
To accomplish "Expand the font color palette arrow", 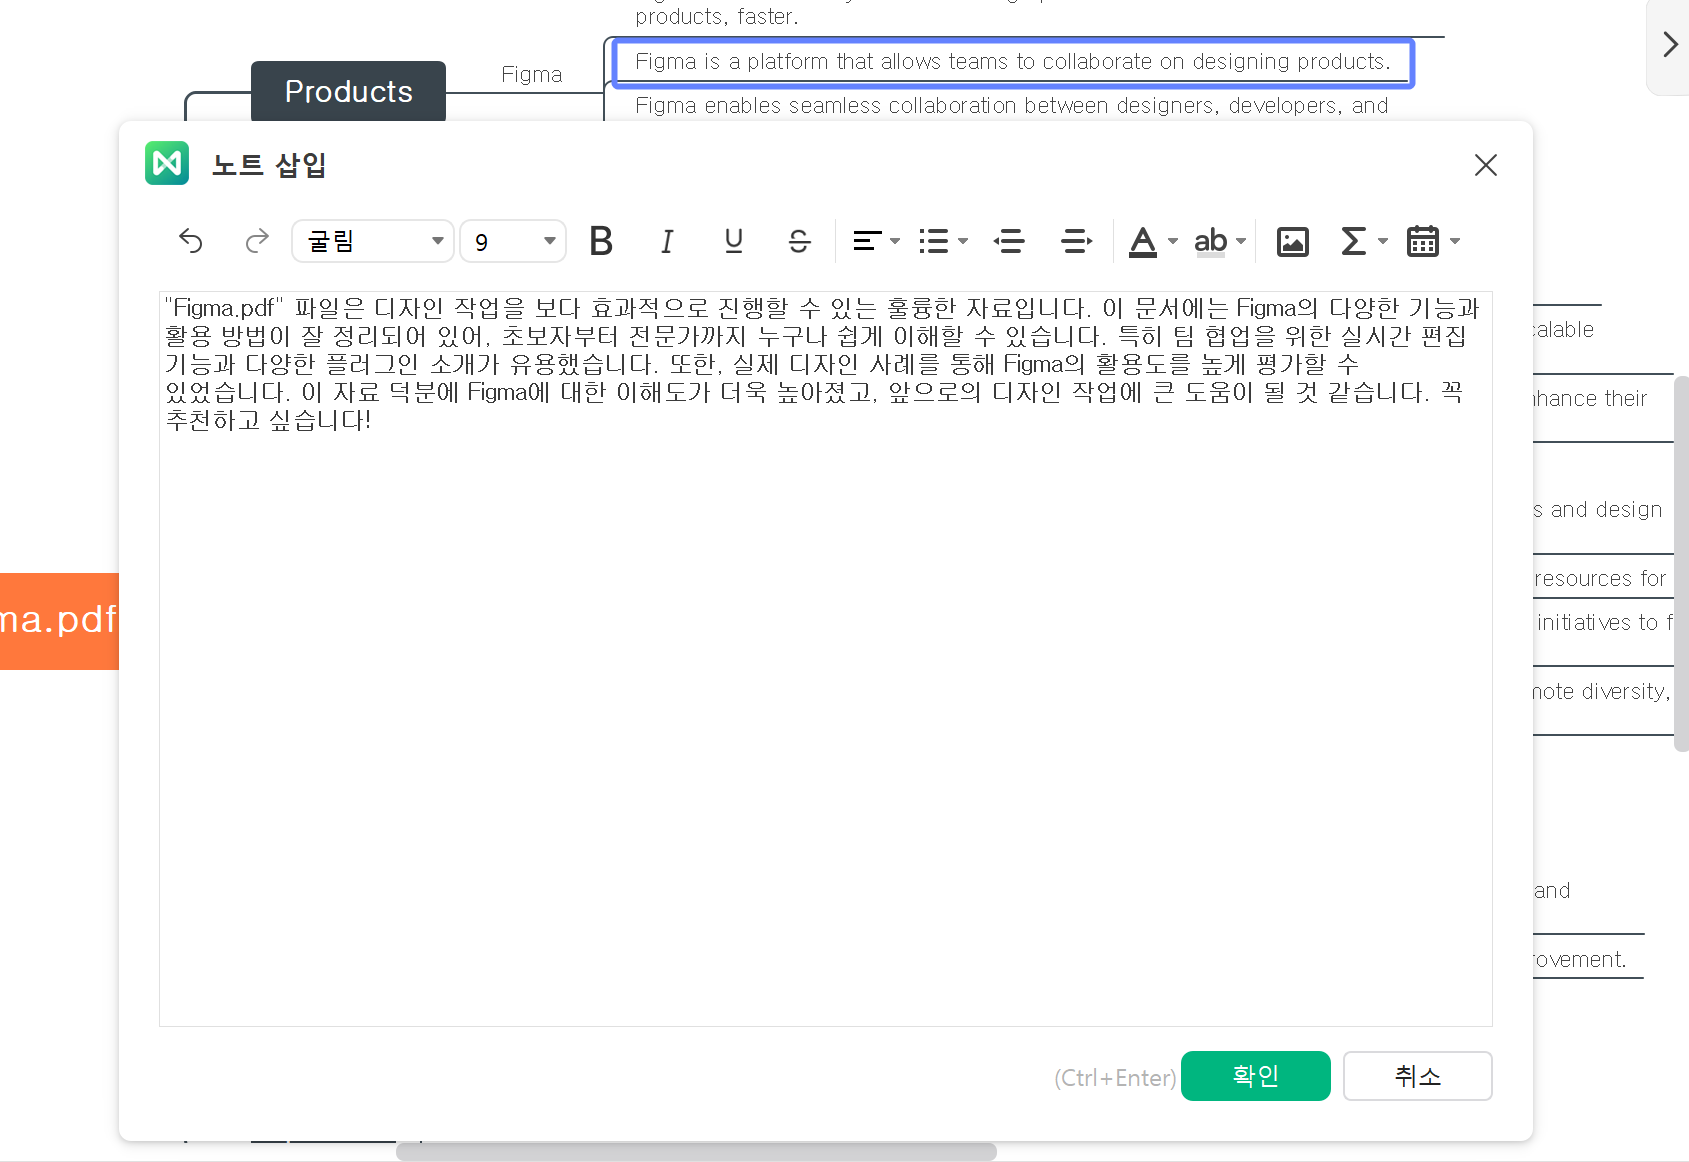I will coord(1173,241).
